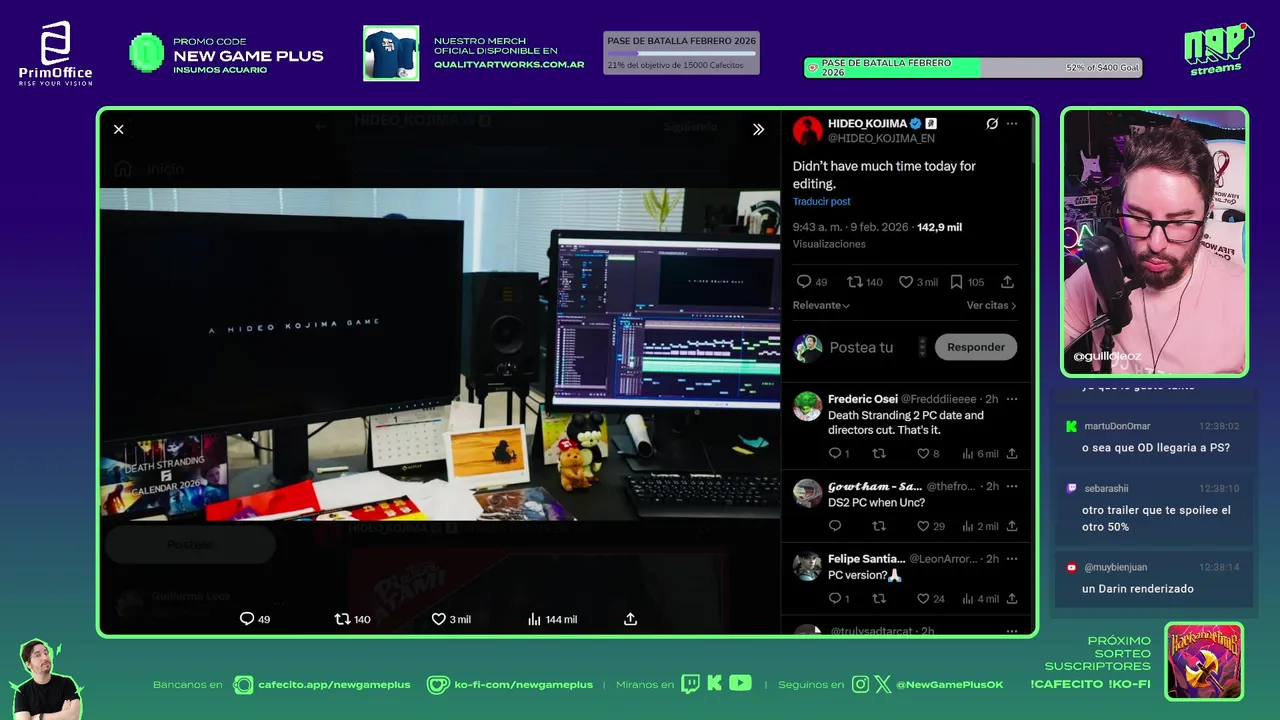The width and height of the screenshot is (1280, 720).
Task: Open Frederic Osei's profile avatar
Action: tap(807, 406)
